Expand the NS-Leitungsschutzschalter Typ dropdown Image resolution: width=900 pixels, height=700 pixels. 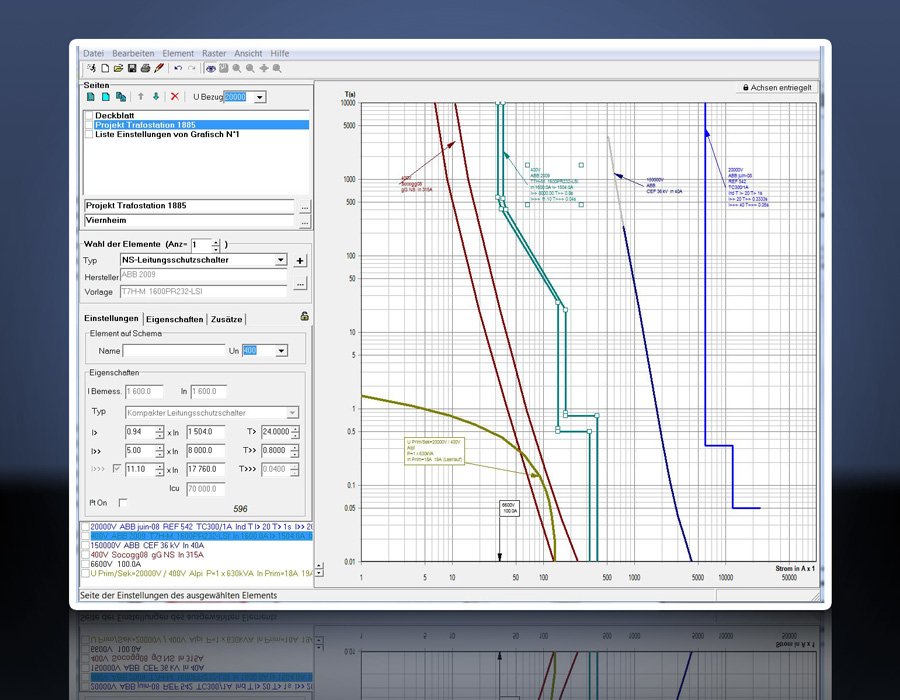280,260
